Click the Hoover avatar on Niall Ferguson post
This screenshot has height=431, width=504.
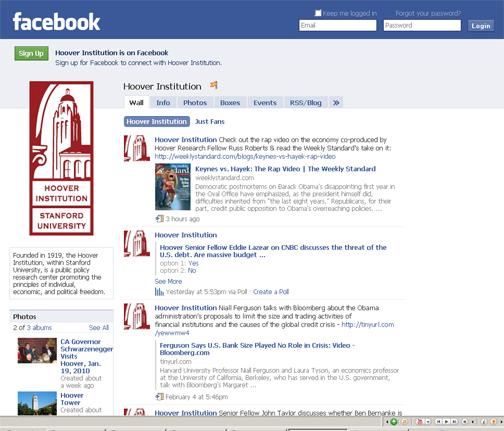point(137,316)
